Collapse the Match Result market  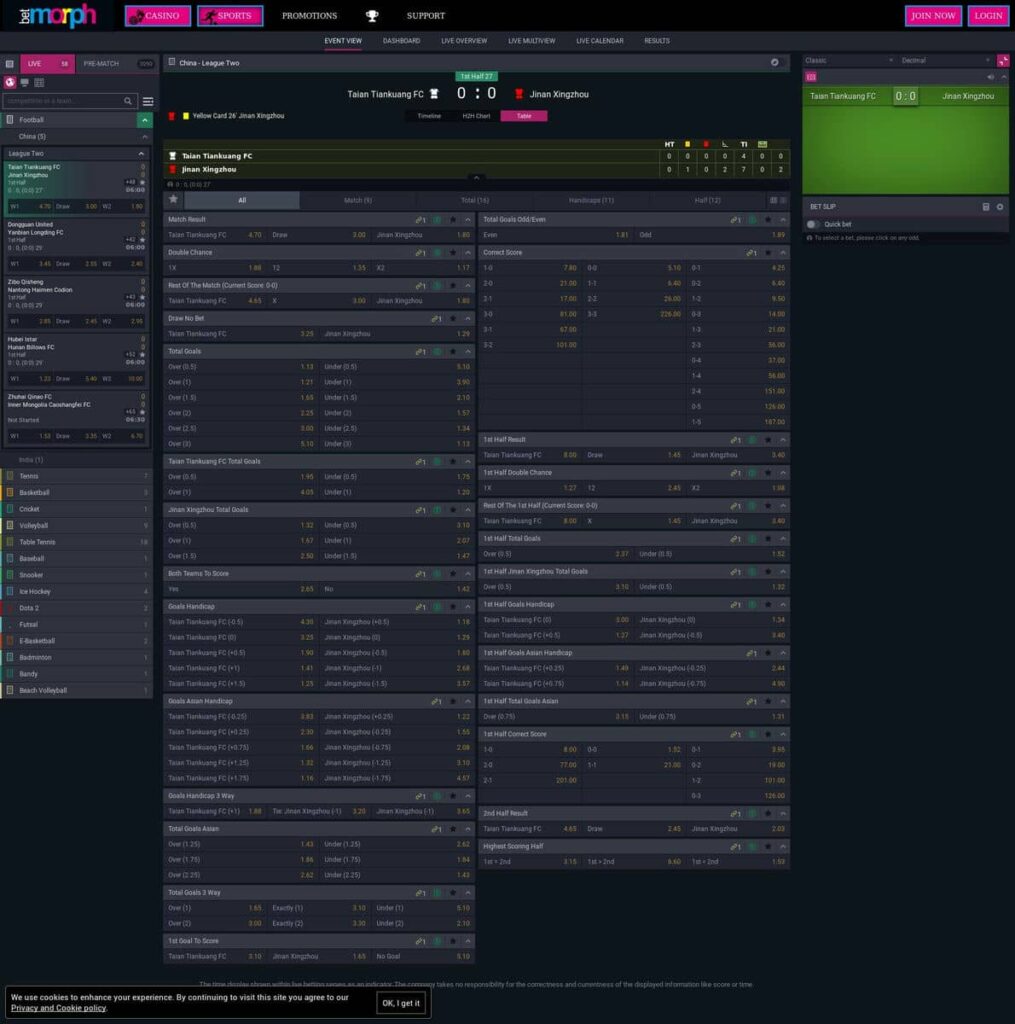[x=468, y=220]
